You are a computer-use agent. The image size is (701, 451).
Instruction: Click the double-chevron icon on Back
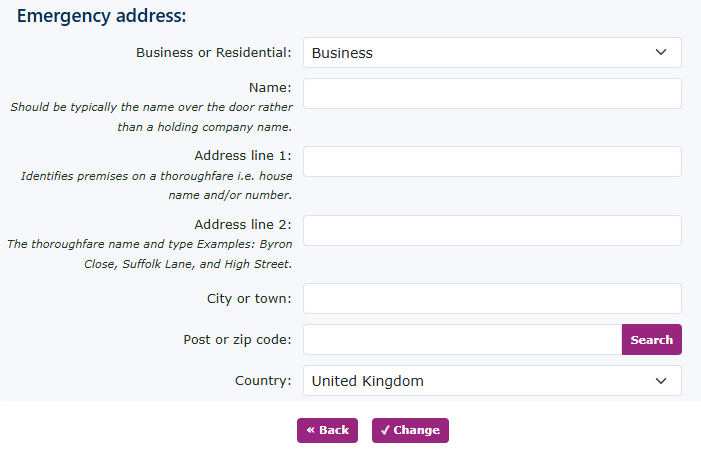311,430
